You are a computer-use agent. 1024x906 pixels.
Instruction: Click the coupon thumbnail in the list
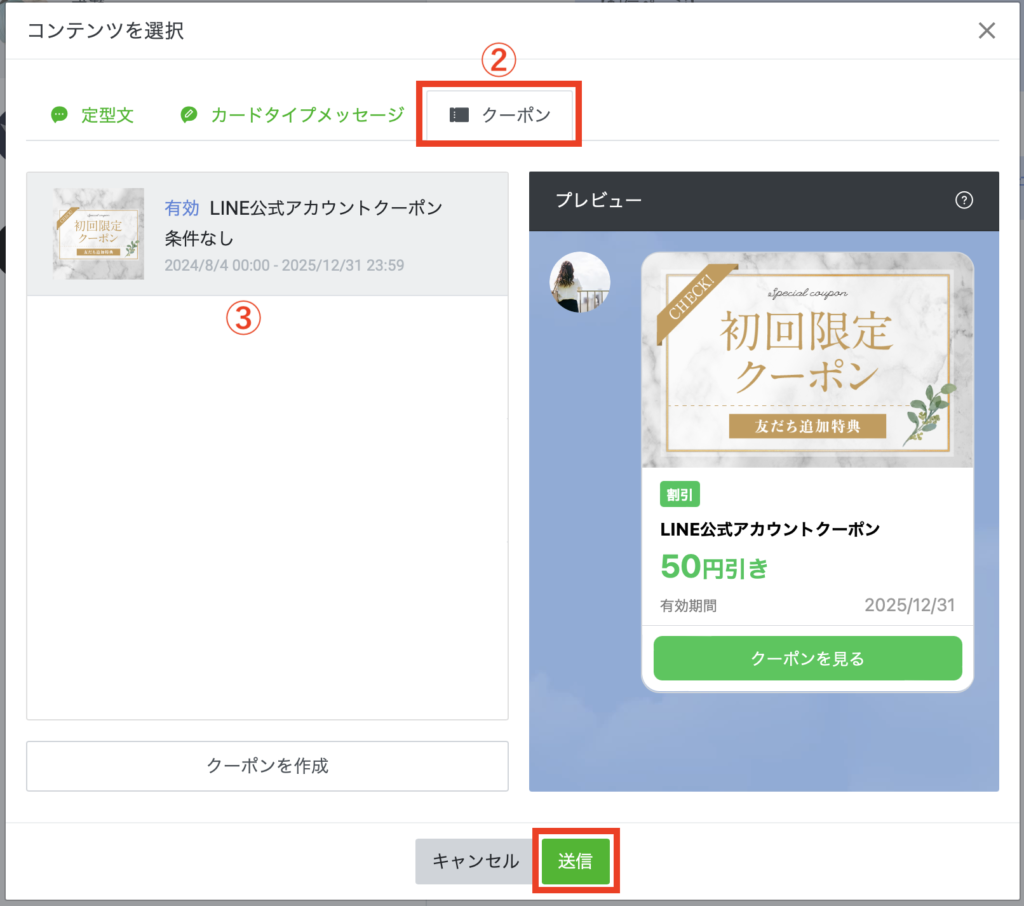98,233
